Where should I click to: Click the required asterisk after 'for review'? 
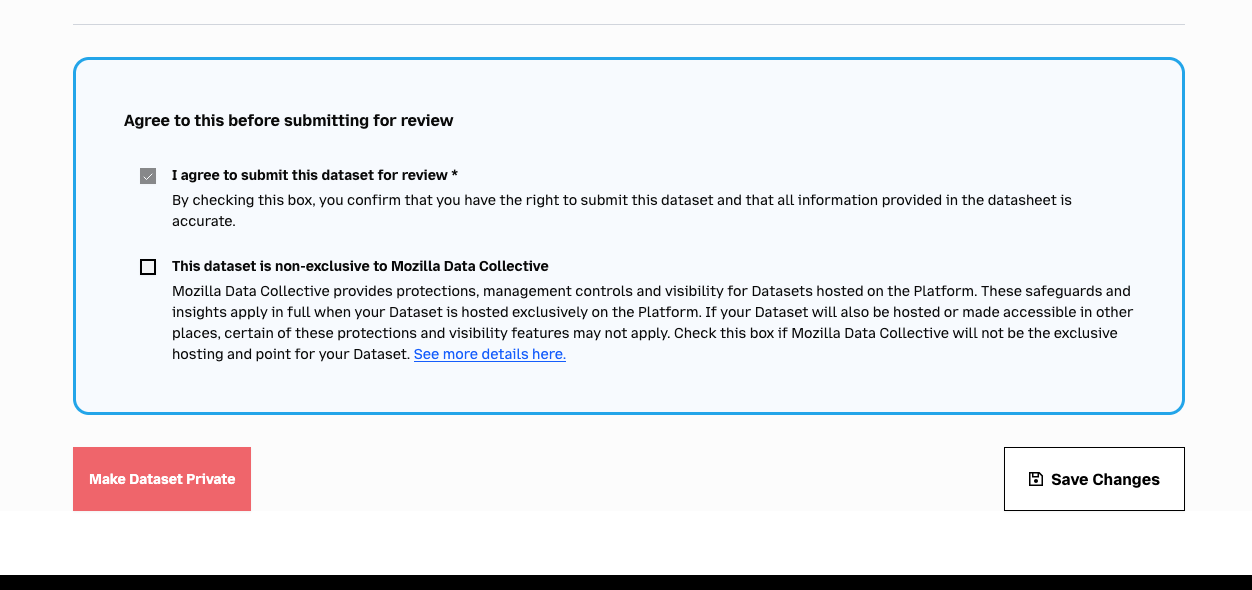click(x=454, y=174)
